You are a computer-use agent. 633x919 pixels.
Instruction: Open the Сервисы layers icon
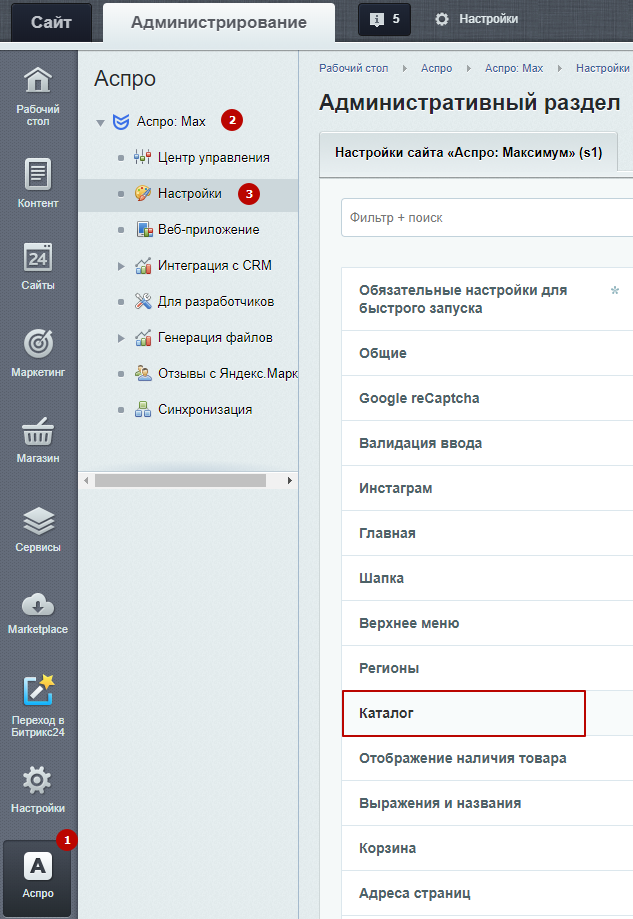point(38,520)
